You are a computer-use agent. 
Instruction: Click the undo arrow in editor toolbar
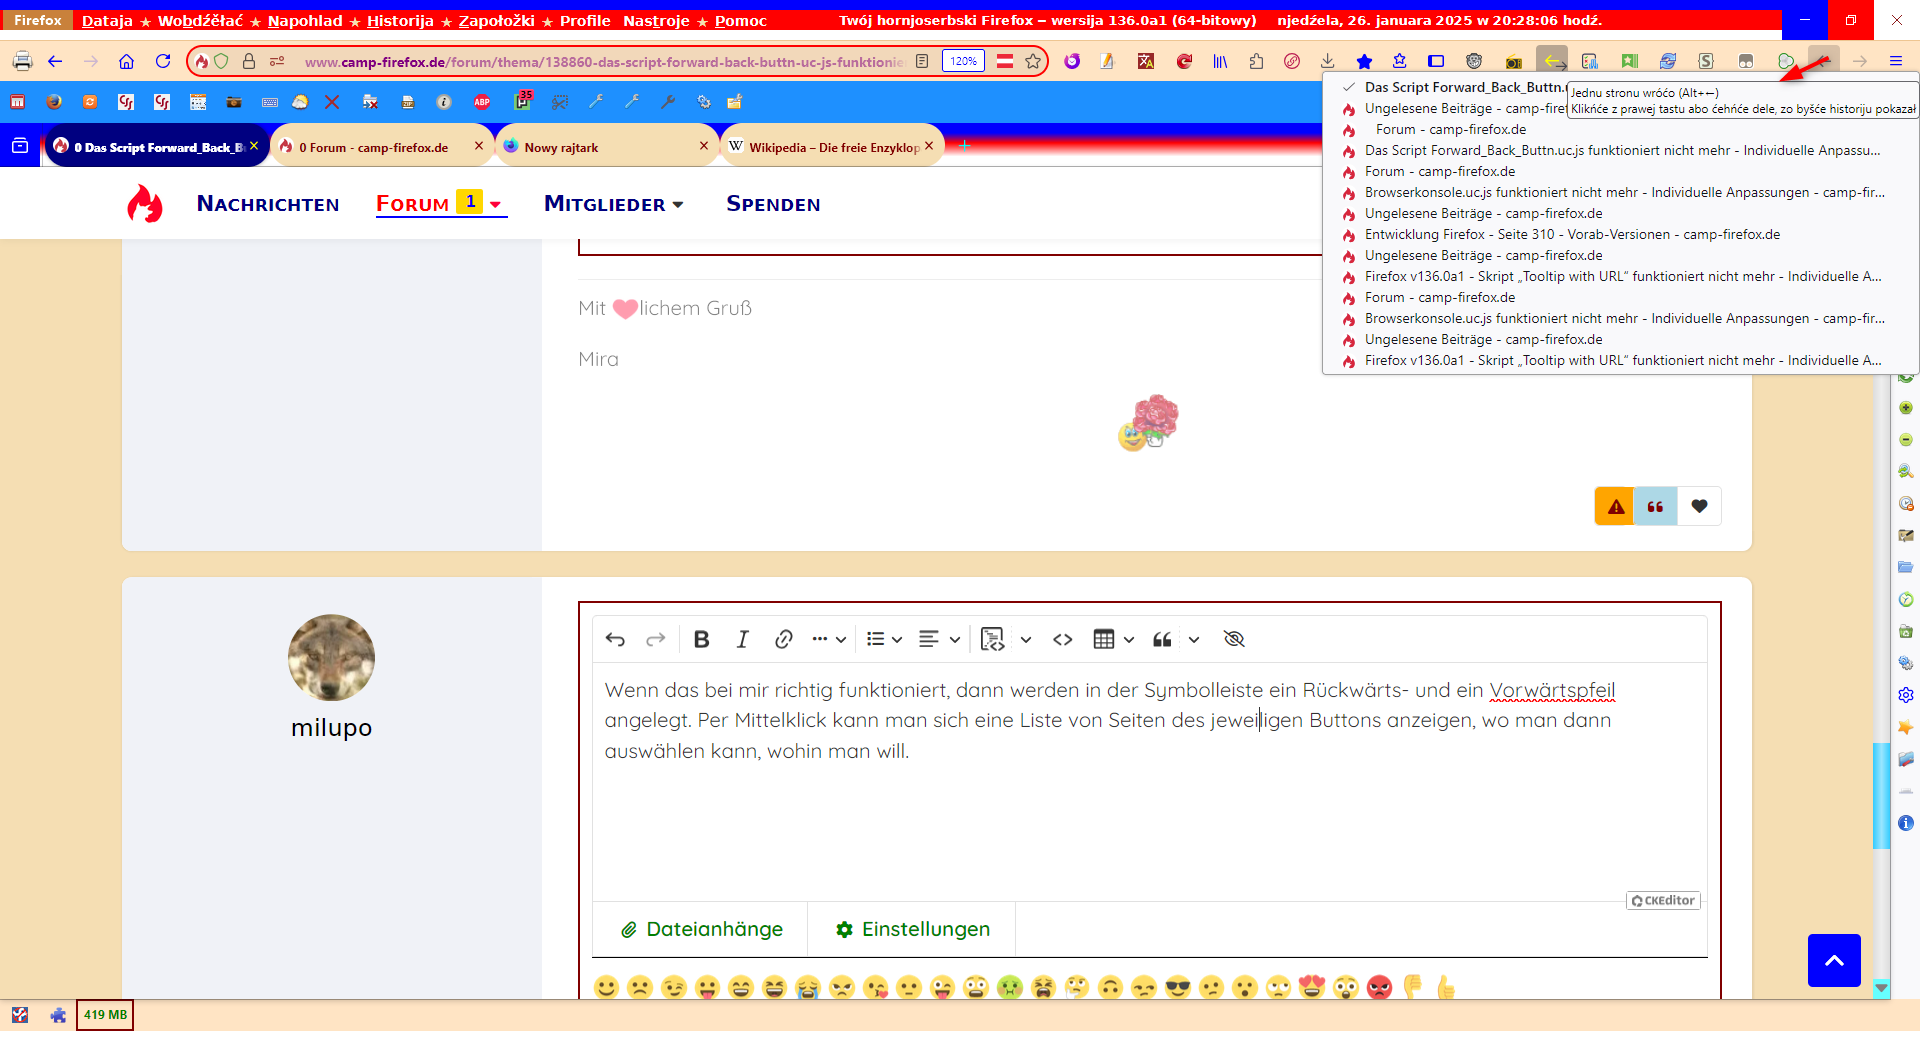615,639
